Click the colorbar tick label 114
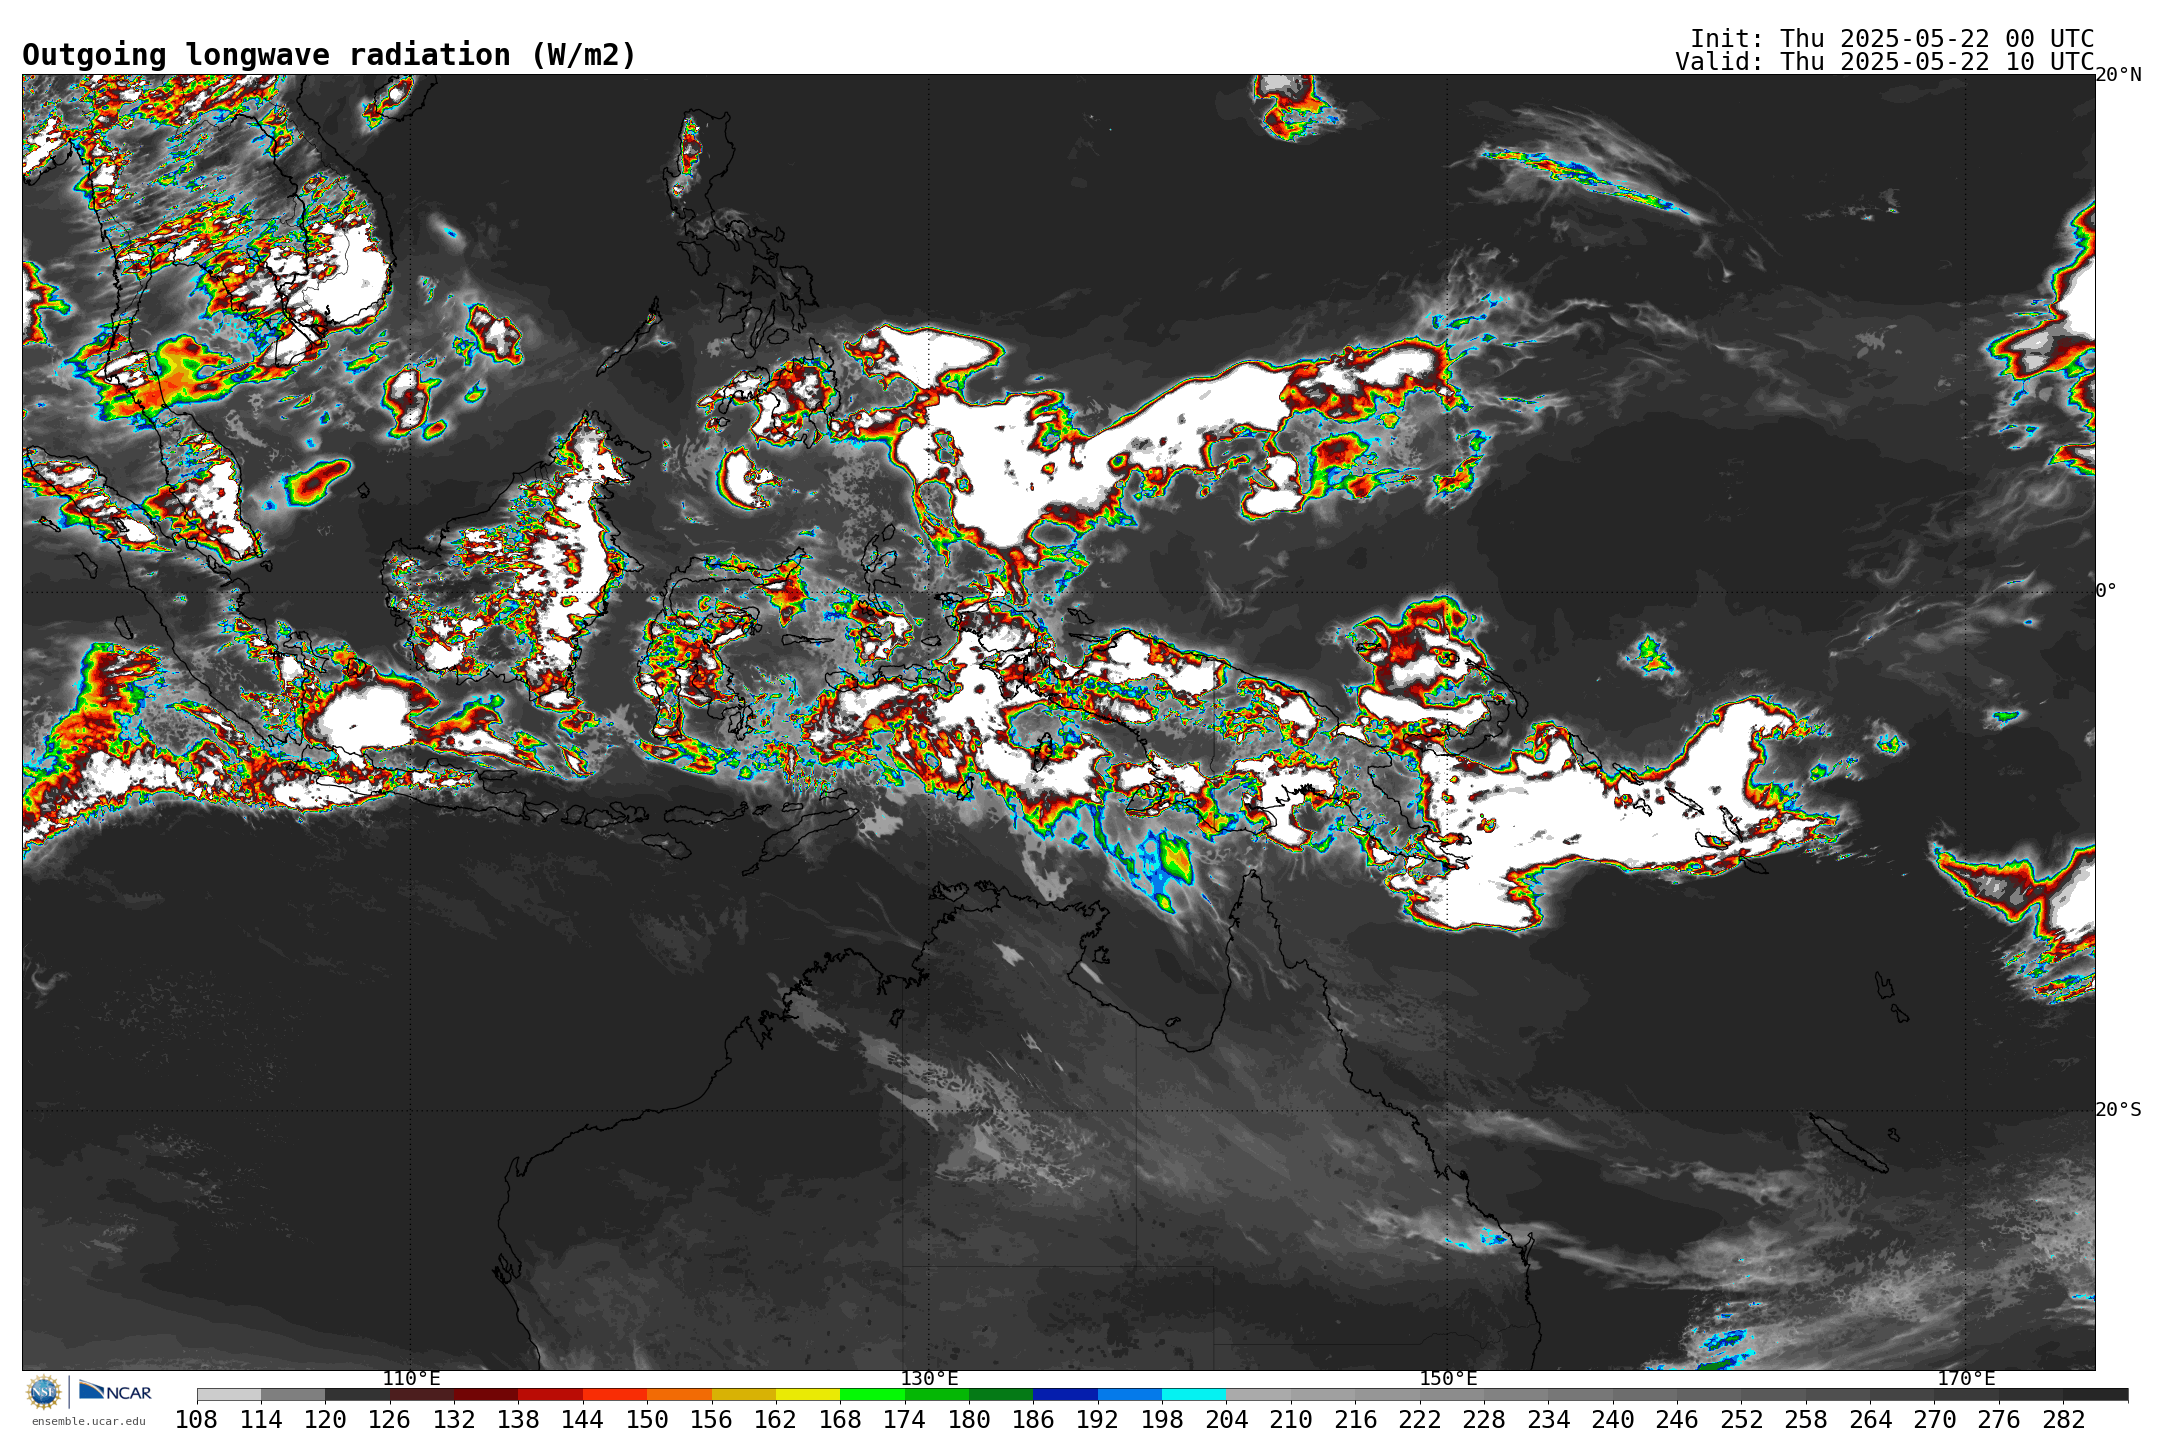The width and height of the screenshot is (2160, 1433). point(261,1420)
